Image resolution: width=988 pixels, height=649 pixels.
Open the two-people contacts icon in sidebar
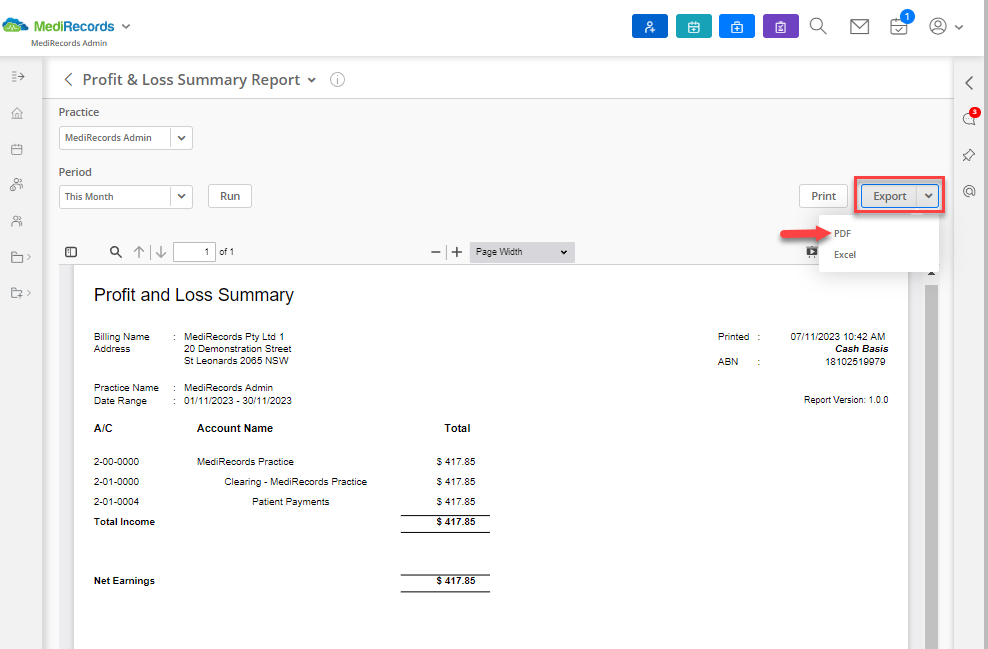(17, 221)
